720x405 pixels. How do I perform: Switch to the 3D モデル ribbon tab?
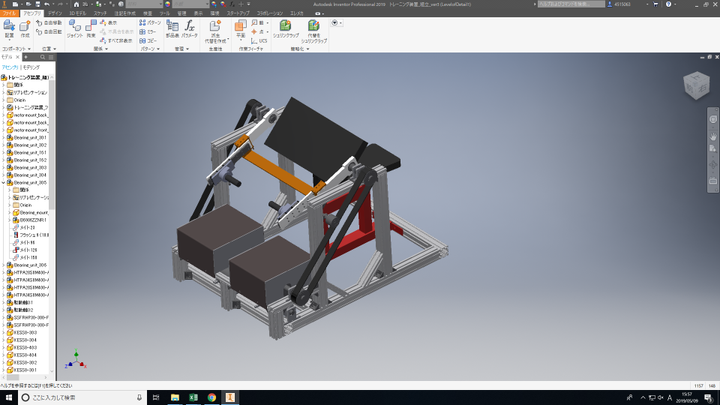(x=76, y=13)
